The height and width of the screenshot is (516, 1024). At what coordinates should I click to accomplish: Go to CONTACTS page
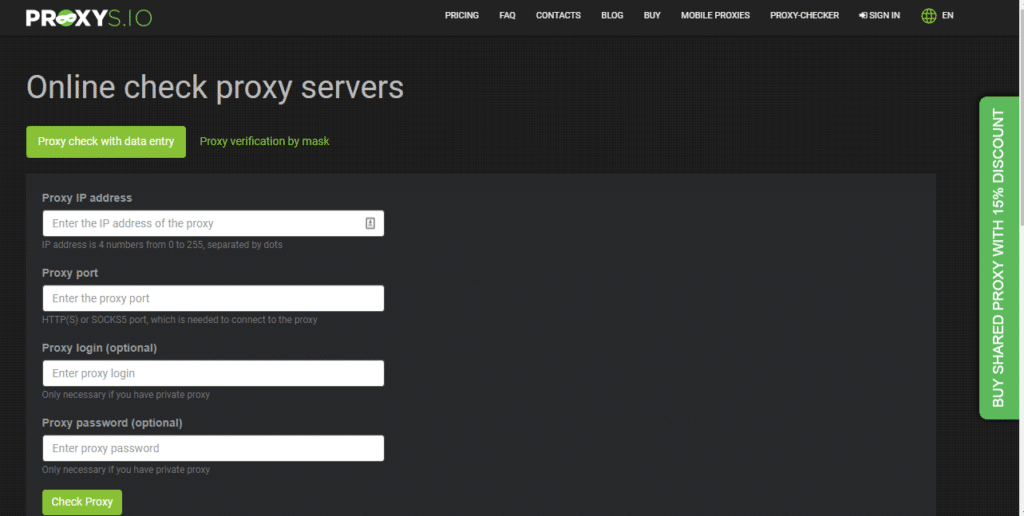pyautogui.click(x=558, y=16)
